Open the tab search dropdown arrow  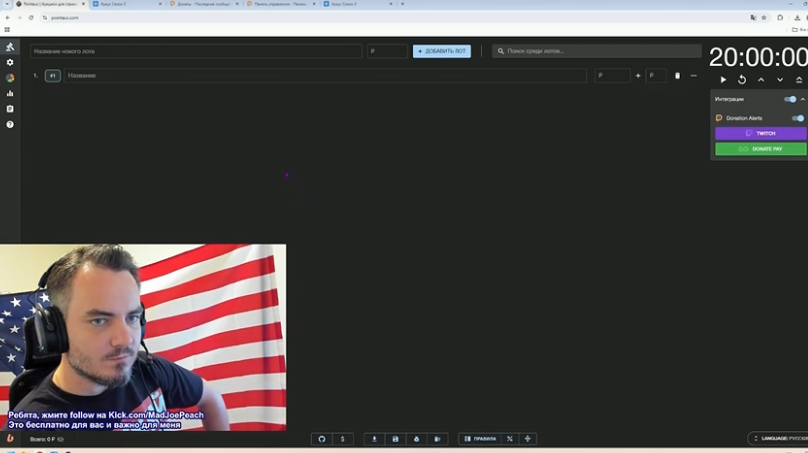7,4
